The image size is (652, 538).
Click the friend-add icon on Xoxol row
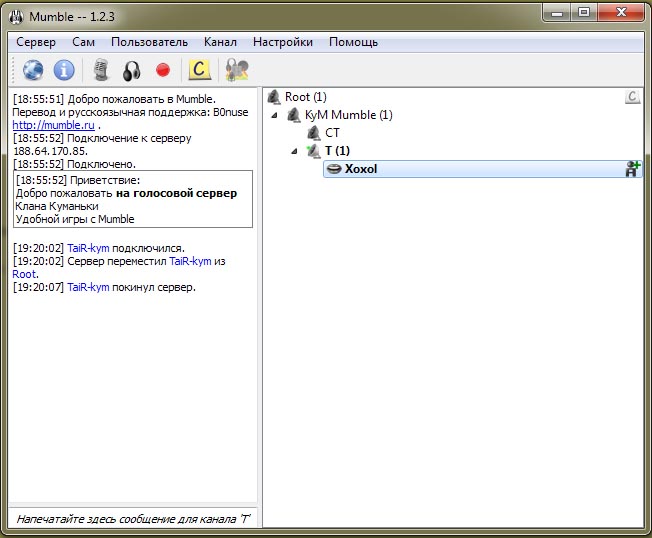click(x=632, y=169)
